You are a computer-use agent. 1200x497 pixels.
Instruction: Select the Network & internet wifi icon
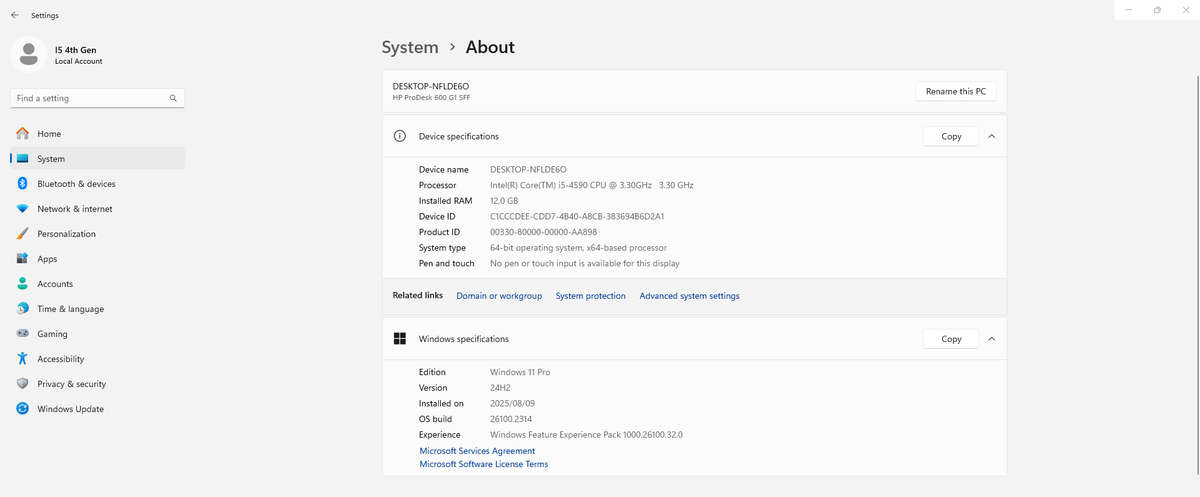(x=22, y=209)
